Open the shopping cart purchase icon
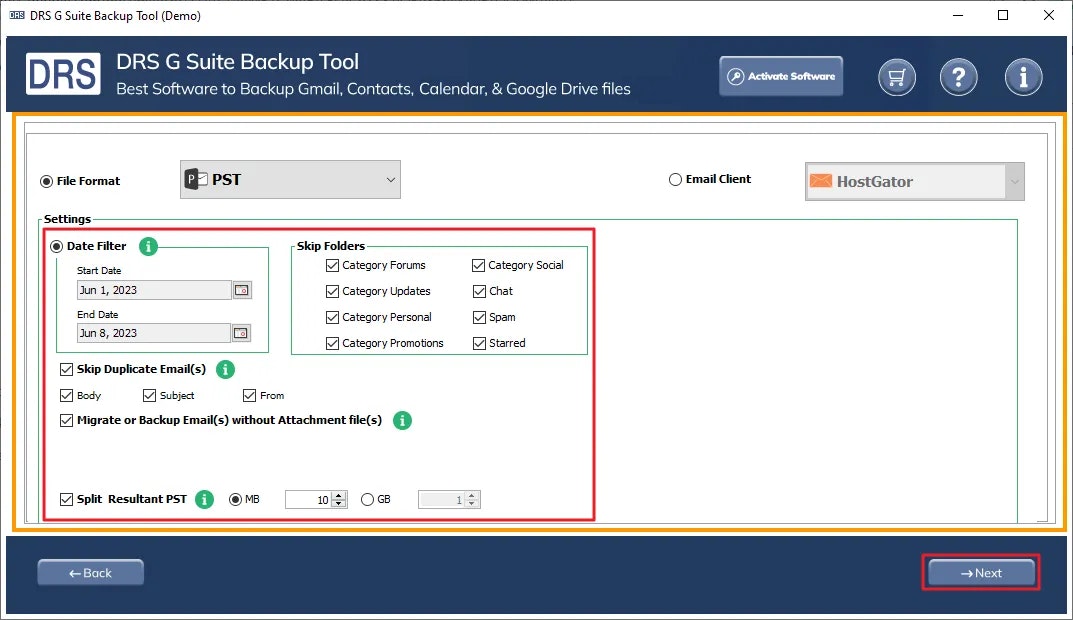 (896, 77)
